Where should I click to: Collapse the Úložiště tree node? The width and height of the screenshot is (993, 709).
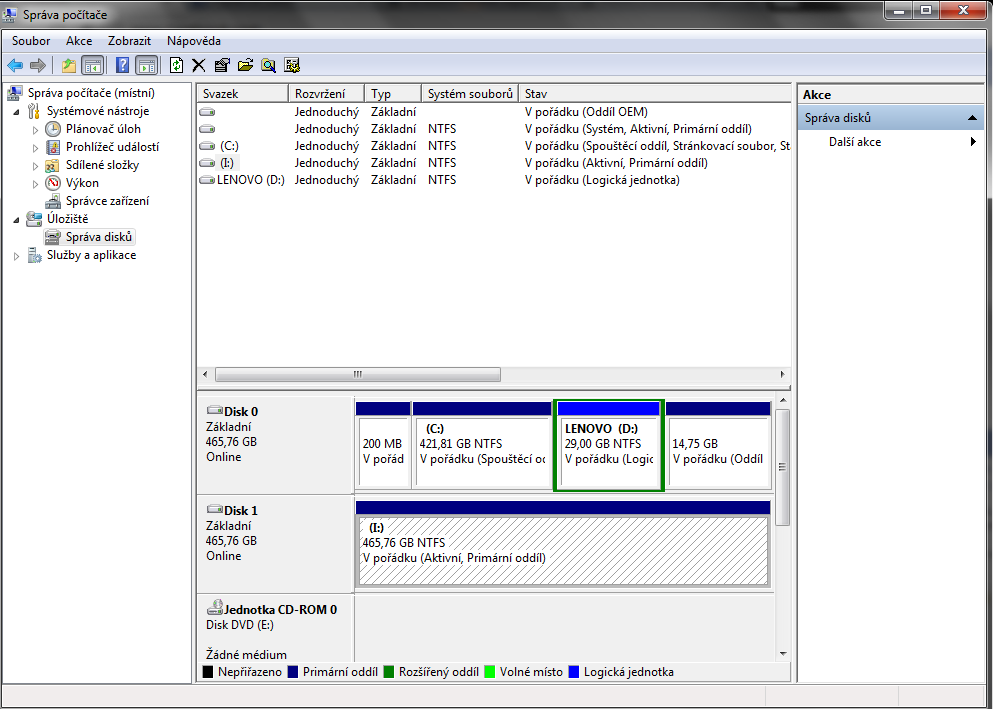pyautogui.click(x=16, y=220)
